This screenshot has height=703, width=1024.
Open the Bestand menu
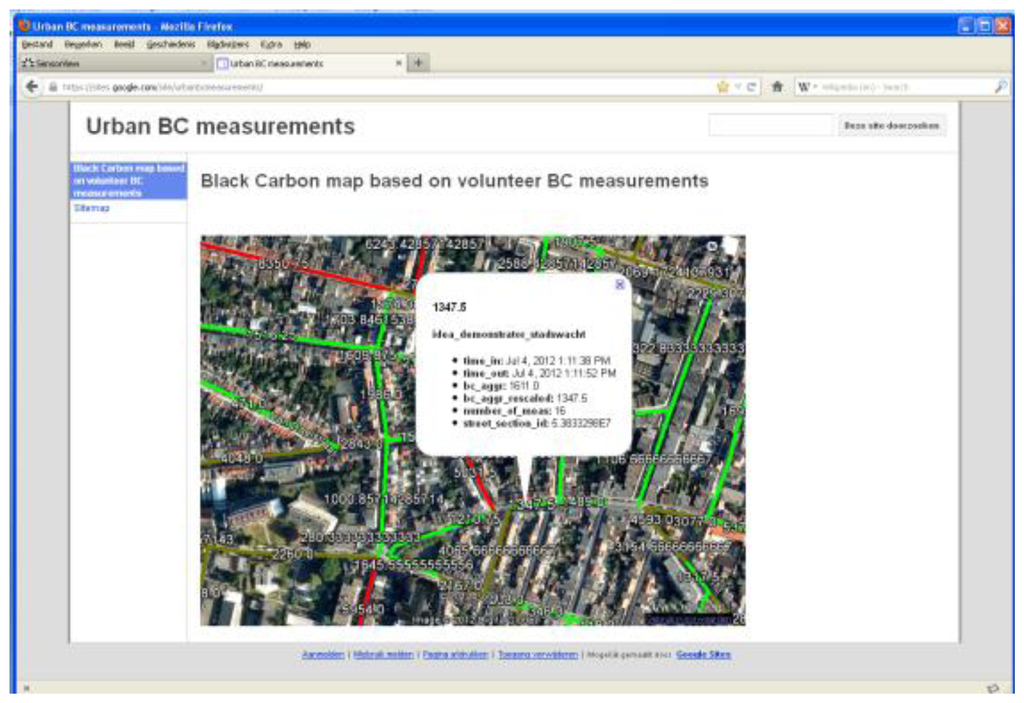click(x=36, y=45)
